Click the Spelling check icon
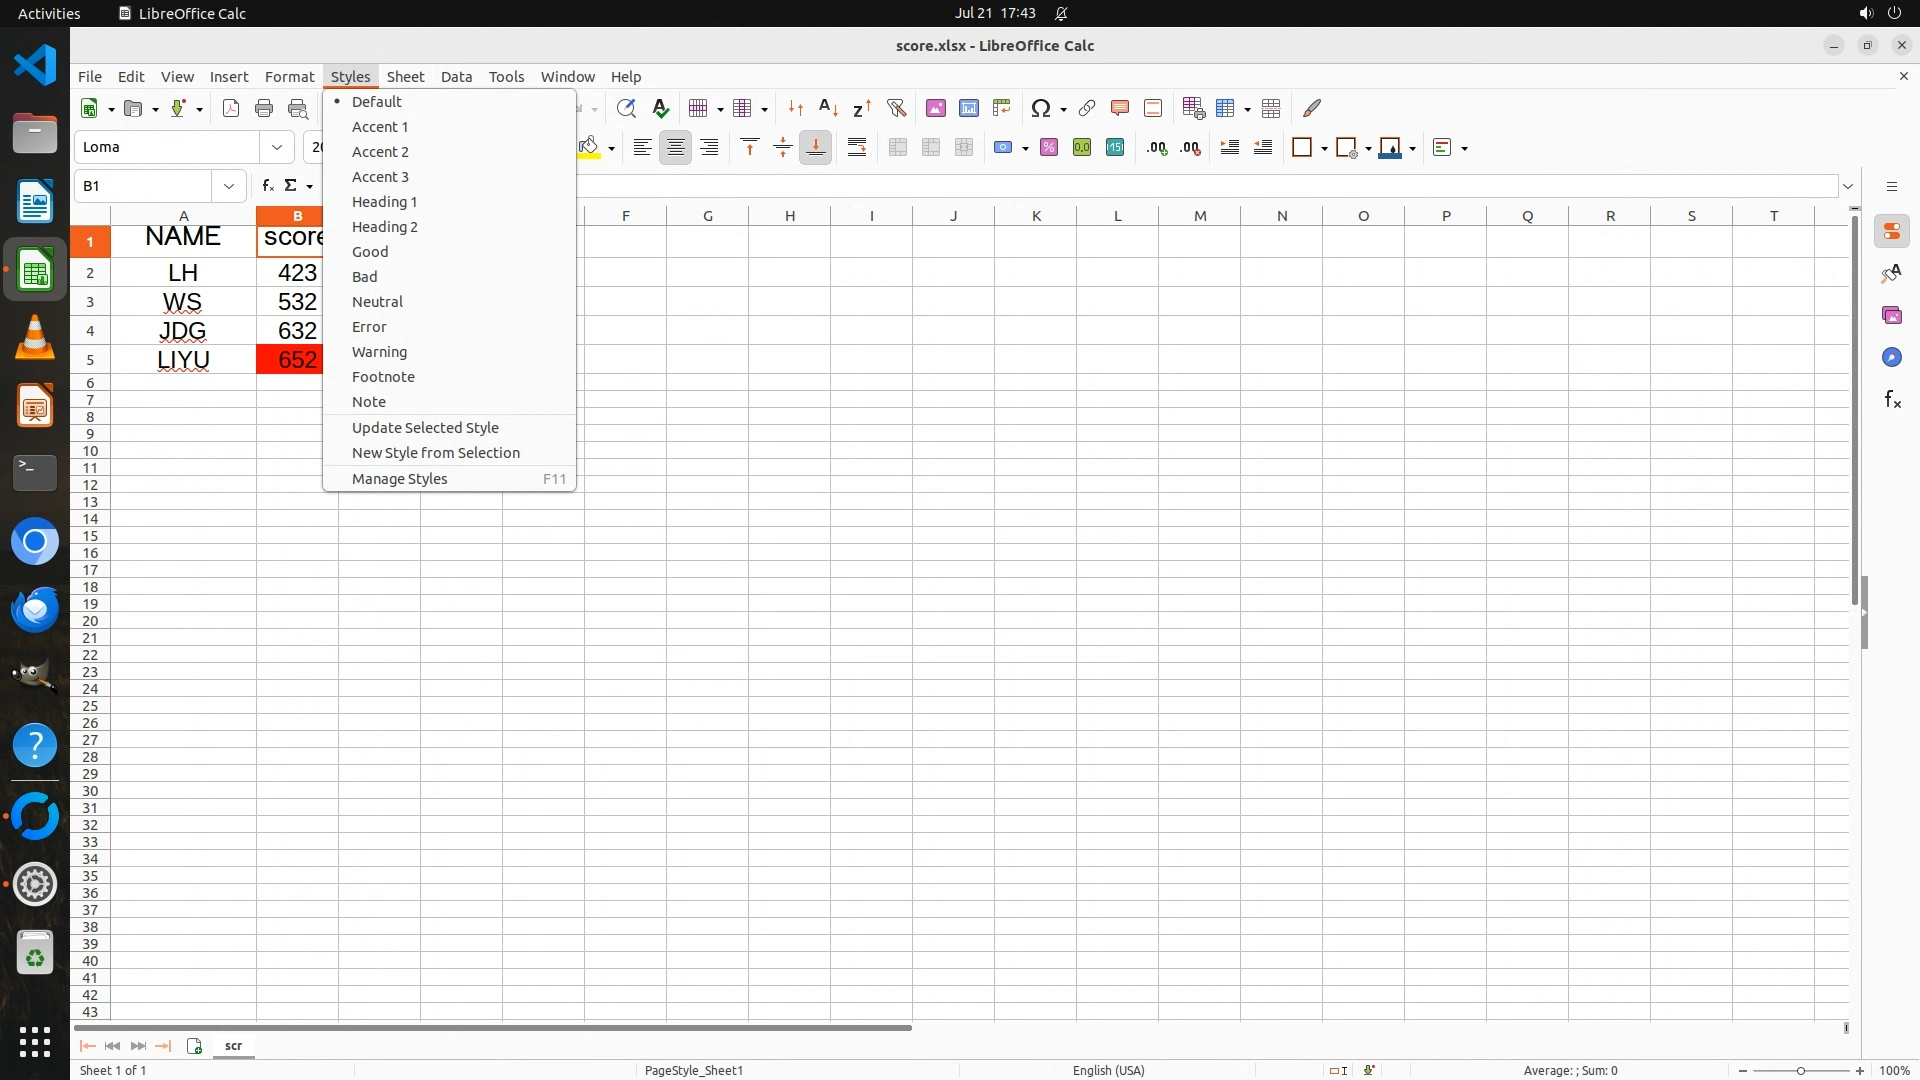 [660, 108]
